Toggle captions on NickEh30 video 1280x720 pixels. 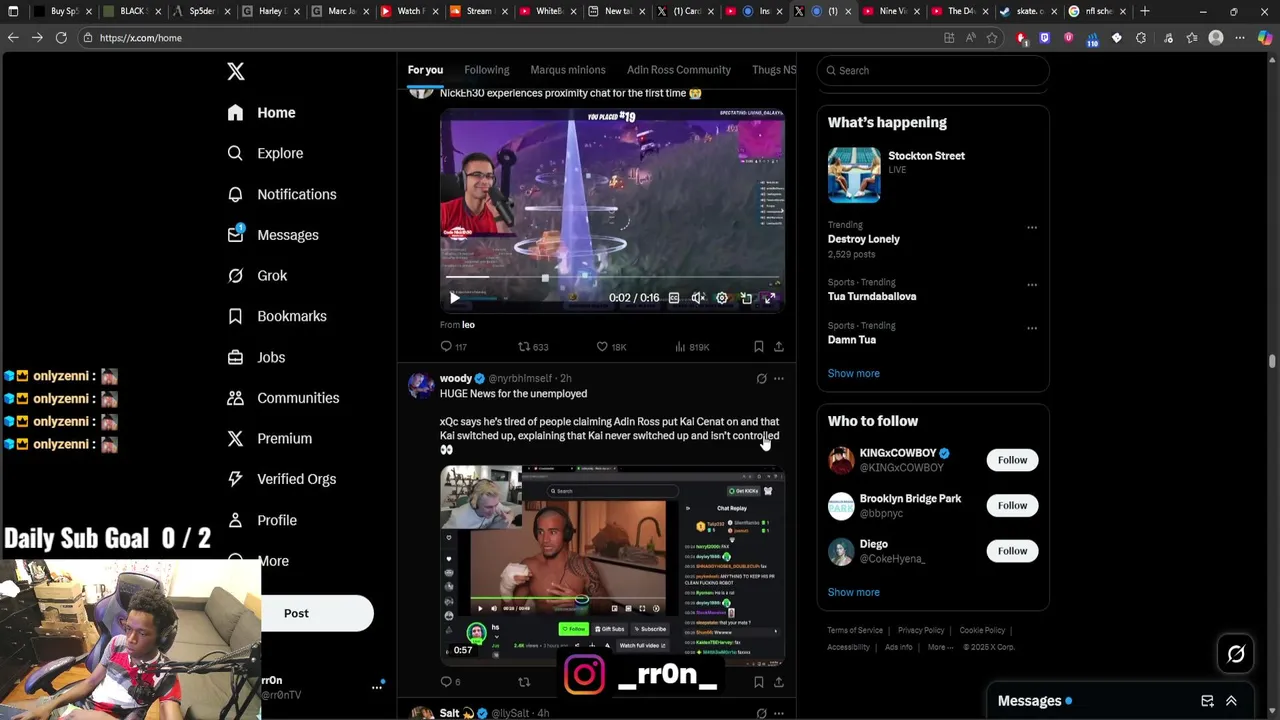point(674,298)
